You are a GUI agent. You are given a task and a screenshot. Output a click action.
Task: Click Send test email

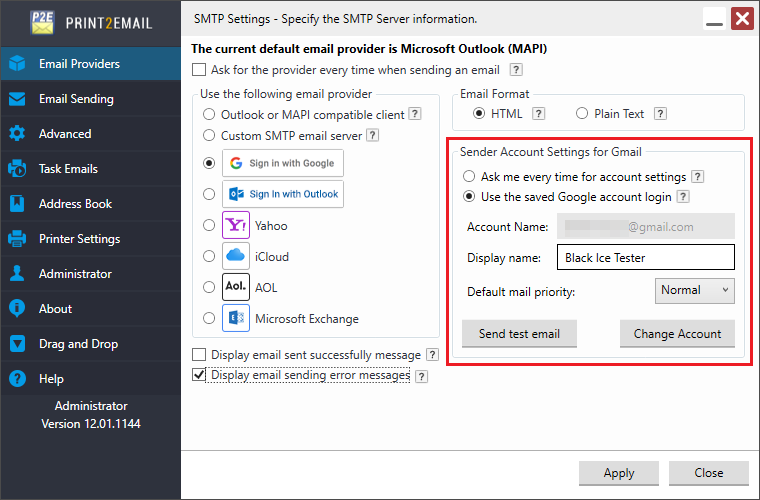[x=519, y=334]
